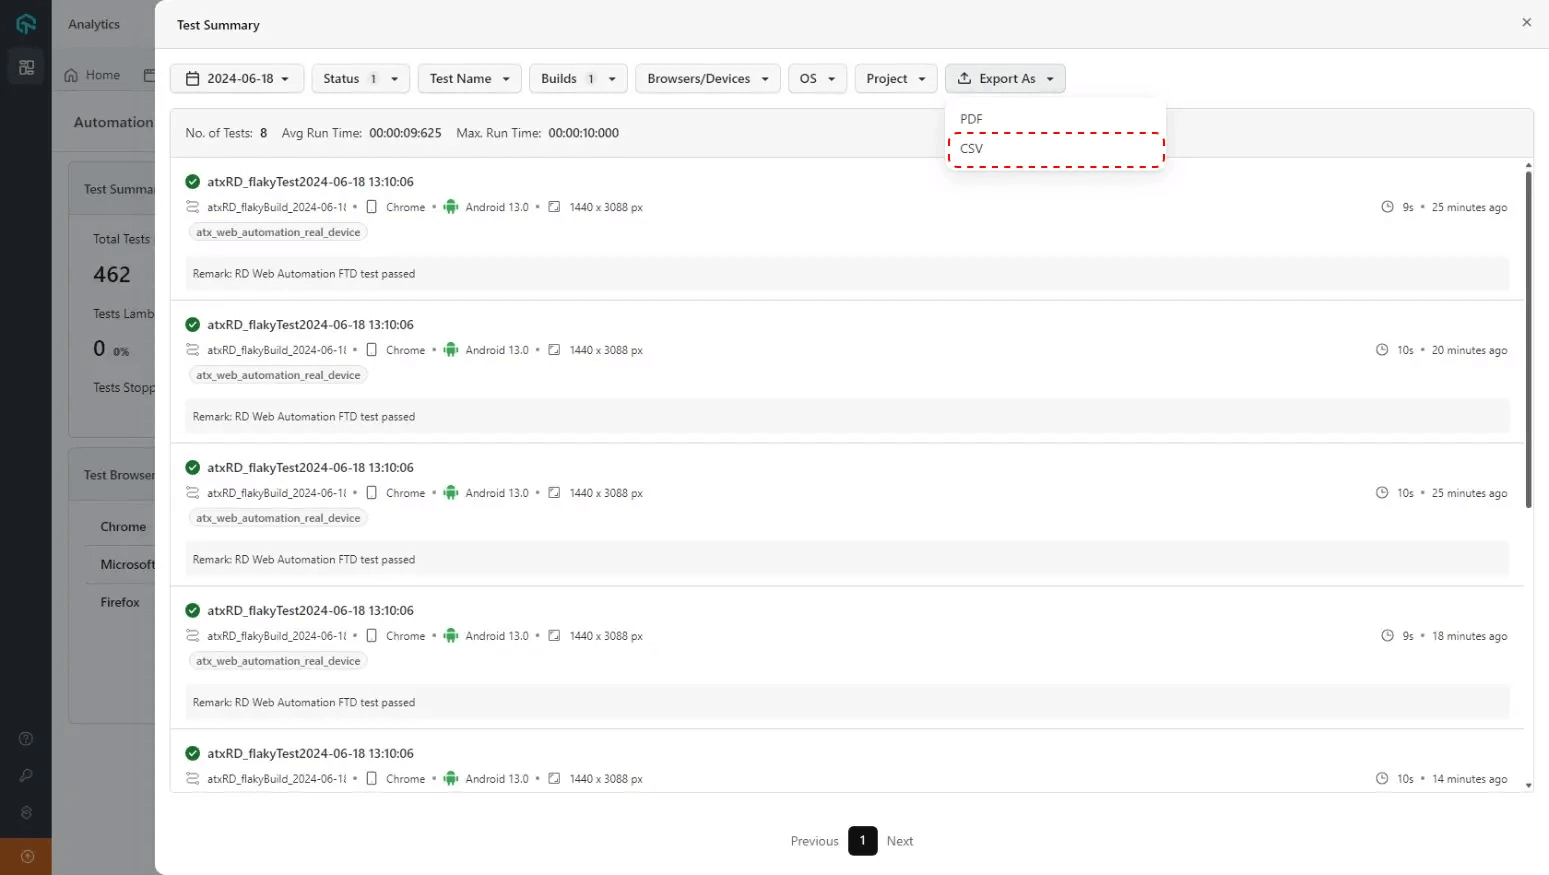Open the Status filter dropdown
The width and height of the screenshot is (1549, 875).
coord(360,77)
